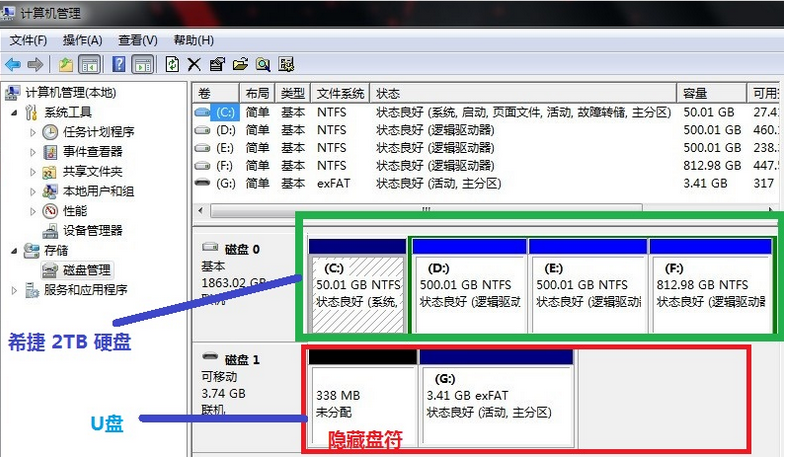Select 性能 tree item
788x460 pixels.
click(x=75, y=211)
